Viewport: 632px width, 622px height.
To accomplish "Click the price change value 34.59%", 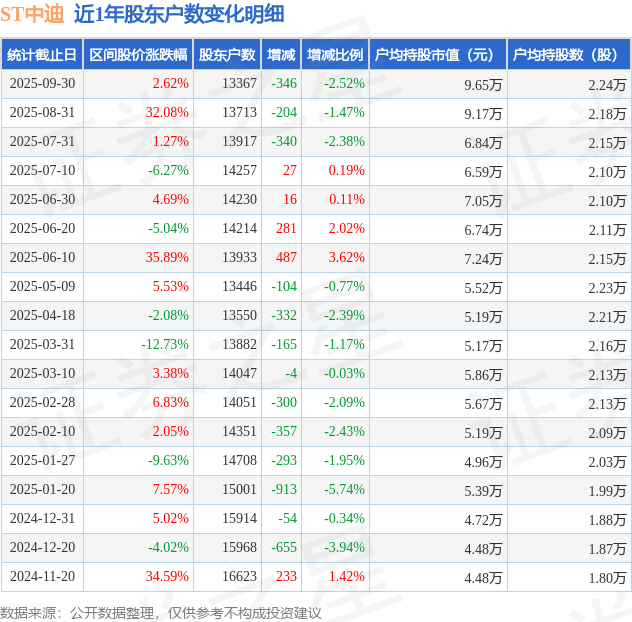I will tap(167, 576).
